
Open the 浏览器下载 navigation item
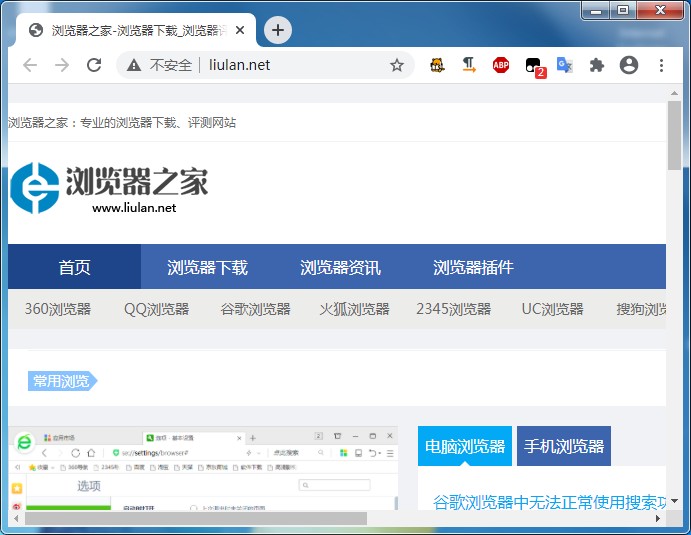[x=208, y=267]
